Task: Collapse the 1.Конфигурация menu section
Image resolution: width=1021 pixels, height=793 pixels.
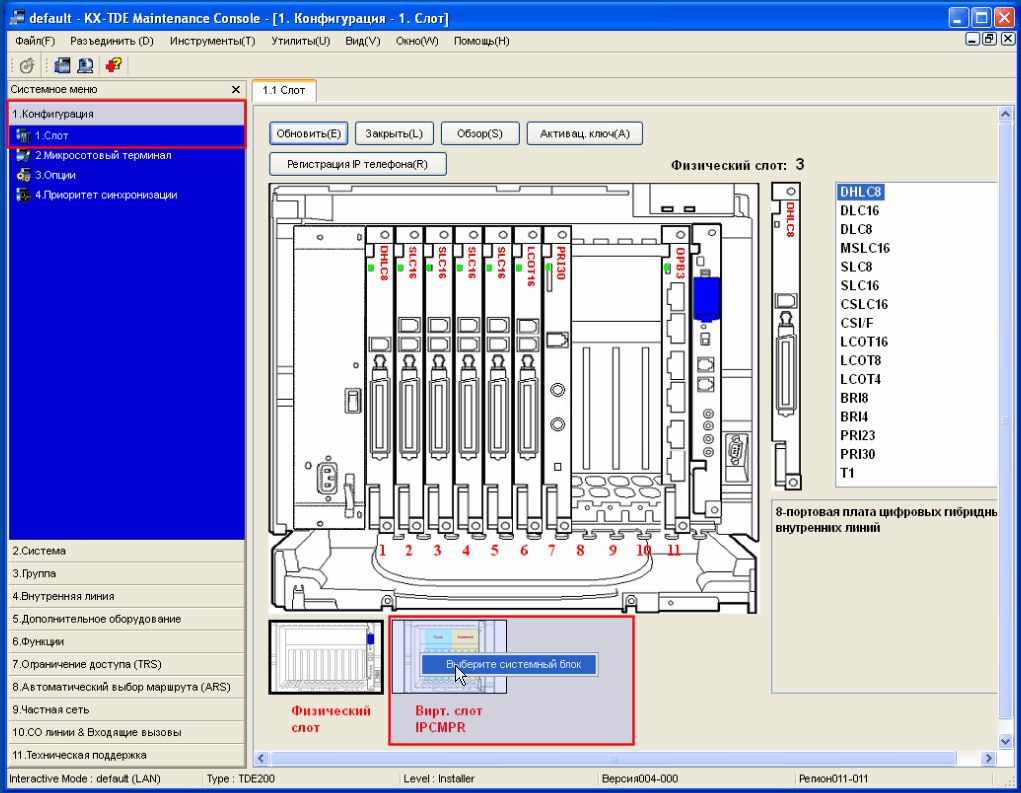Action: [127, 114]
